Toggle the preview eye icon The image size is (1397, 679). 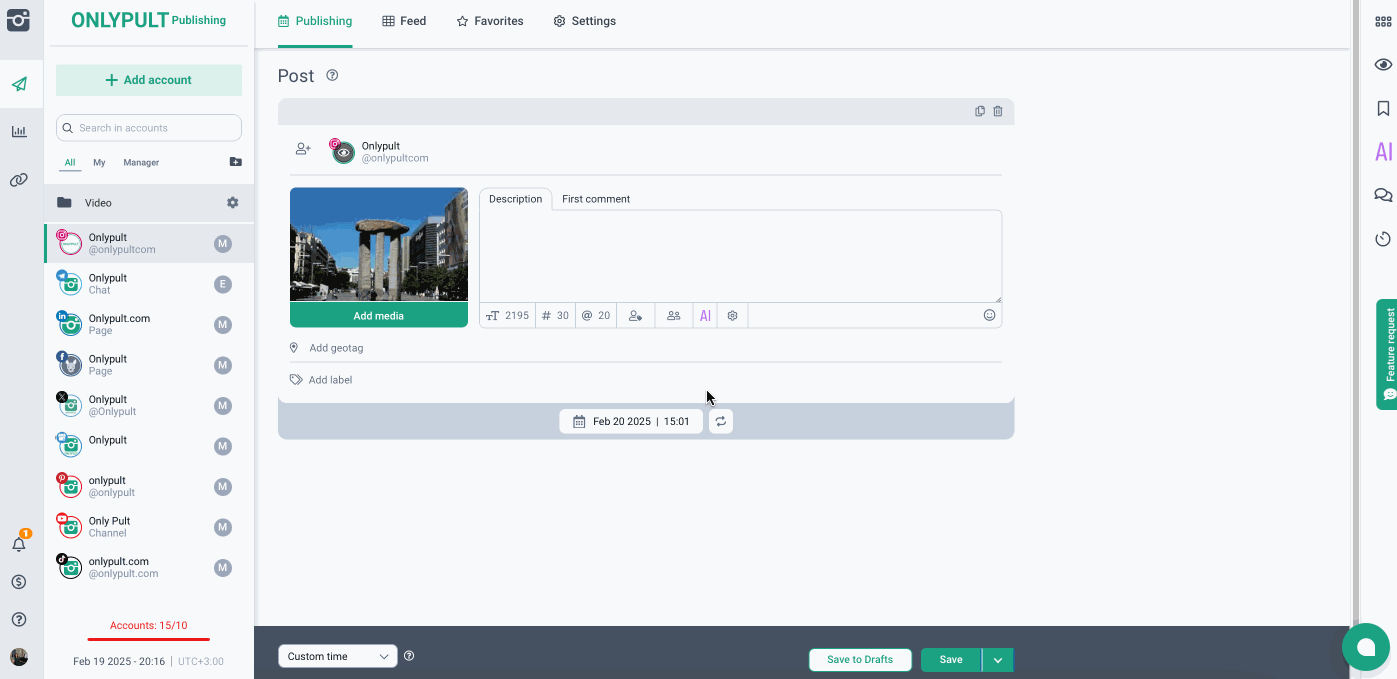(x=1383, y=65)
